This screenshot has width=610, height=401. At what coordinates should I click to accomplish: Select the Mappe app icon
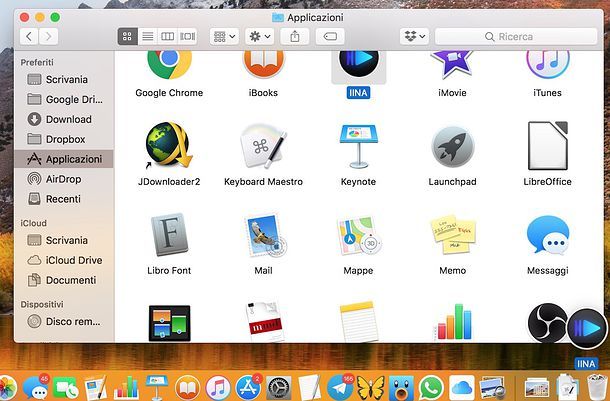pyautogui.click(x=359, y=236)
